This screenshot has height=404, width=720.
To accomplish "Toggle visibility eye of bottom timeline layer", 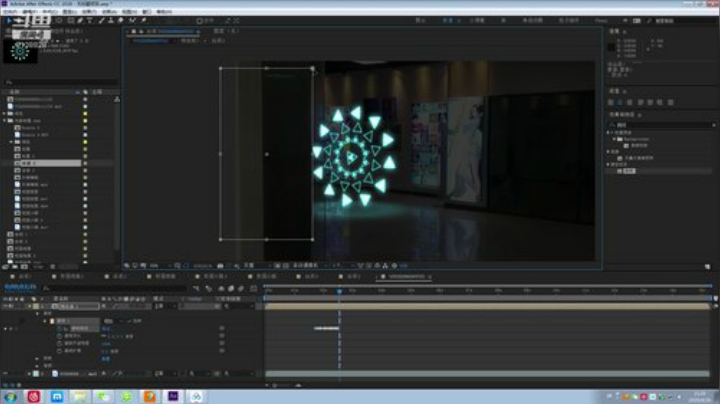I will [x=6, y=374].
